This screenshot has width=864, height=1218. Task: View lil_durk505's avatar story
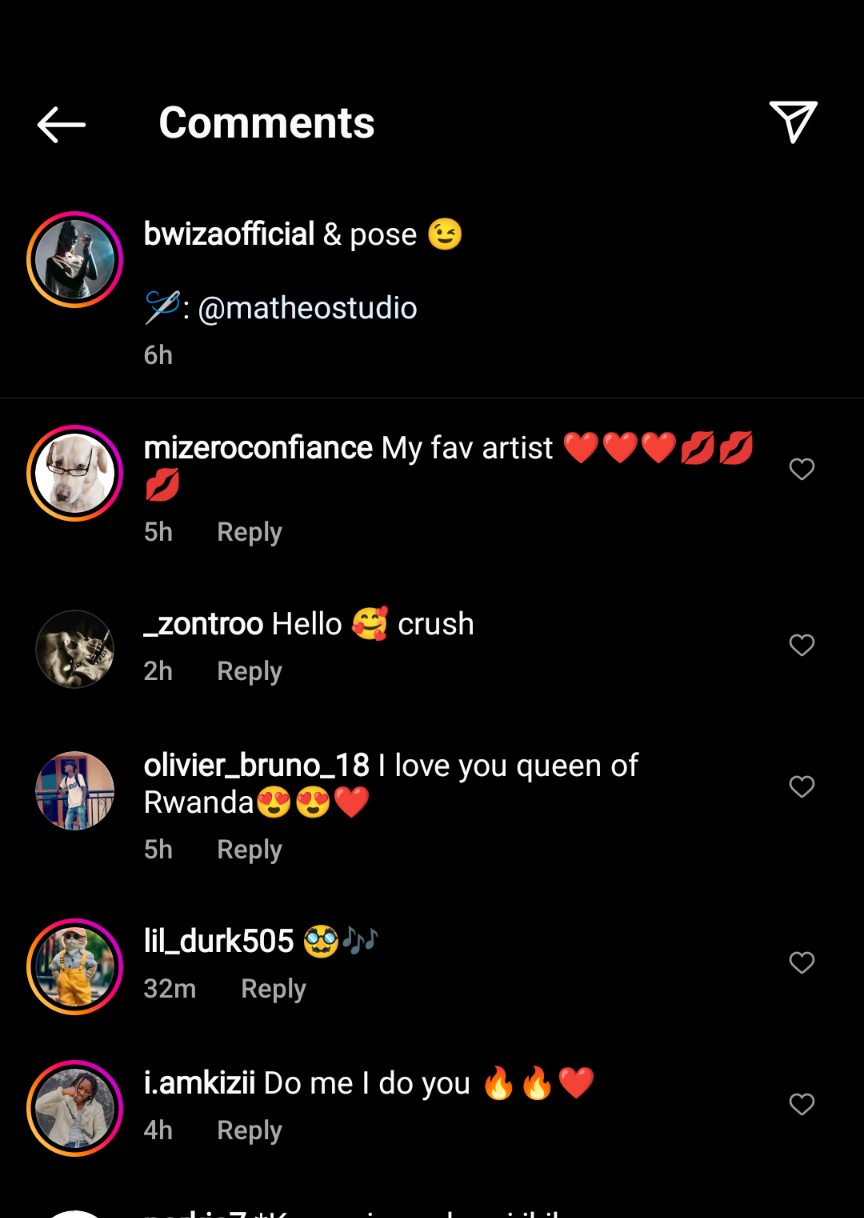75,967
